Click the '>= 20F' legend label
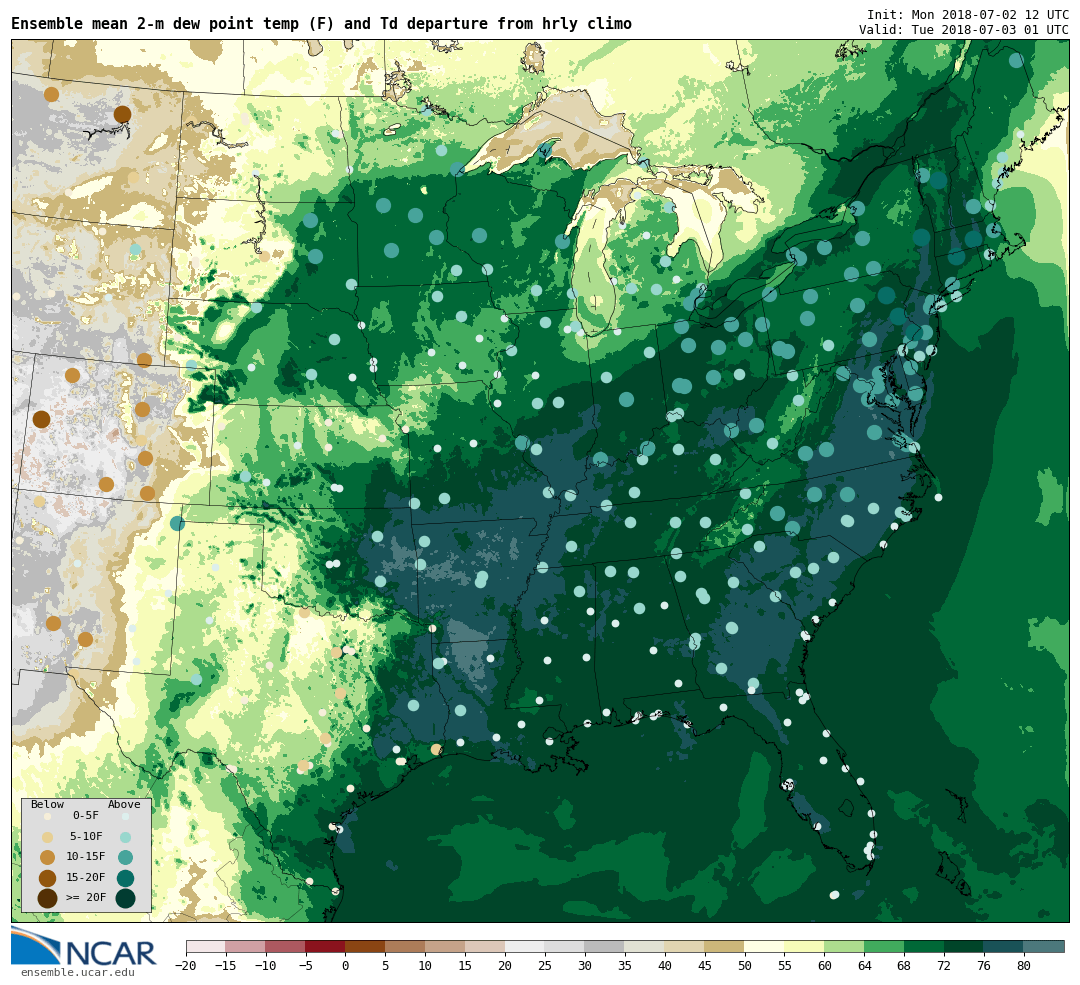Screen dimensions: 1080x985 (86, 898)
